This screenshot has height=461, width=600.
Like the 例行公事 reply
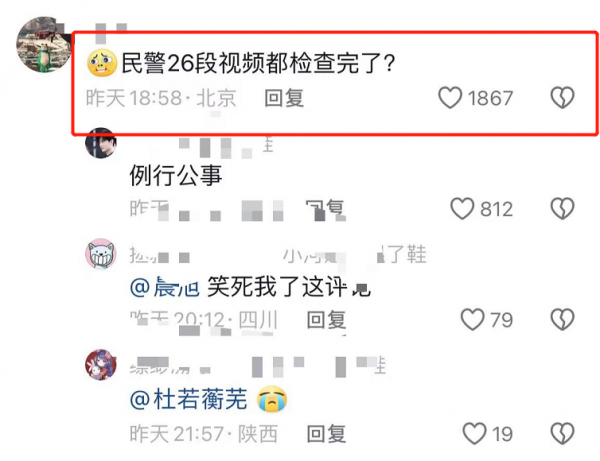pyautogui.click(x=462, y=209)
